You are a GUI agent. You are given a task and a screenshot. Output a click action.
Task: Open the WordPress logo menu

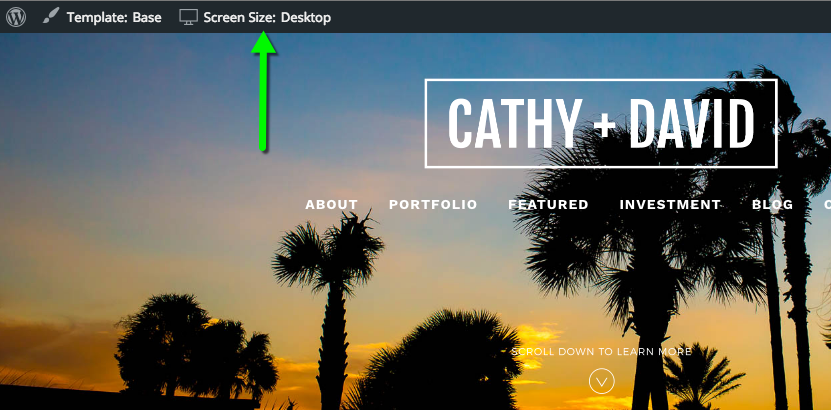tap(16, 17)
